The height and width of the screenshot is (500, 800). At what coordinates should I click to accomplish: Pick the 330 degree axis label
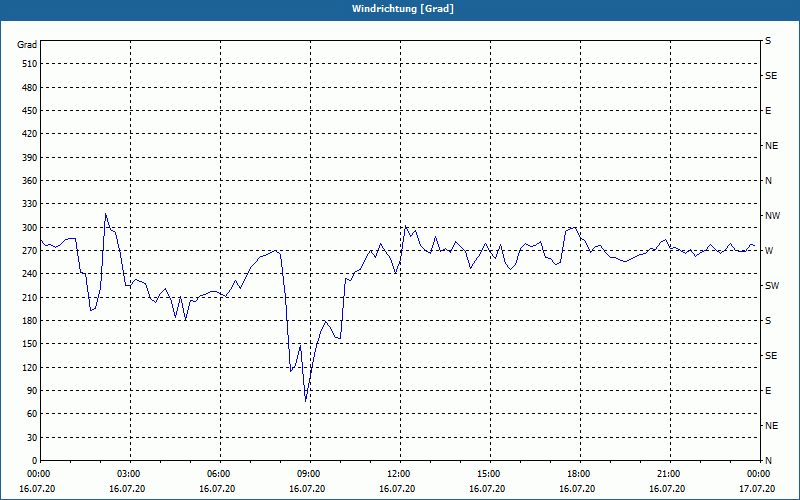[x=30, y=204]
